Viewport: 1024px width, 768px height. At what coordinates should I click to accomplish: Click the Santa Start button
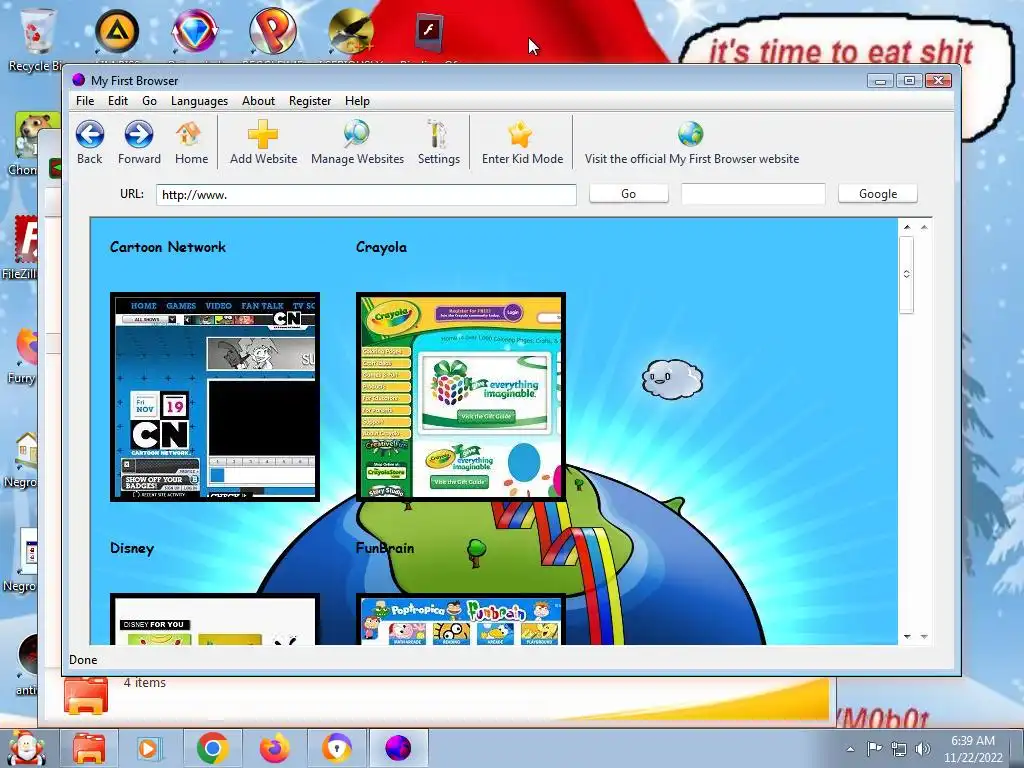(26, 747)
